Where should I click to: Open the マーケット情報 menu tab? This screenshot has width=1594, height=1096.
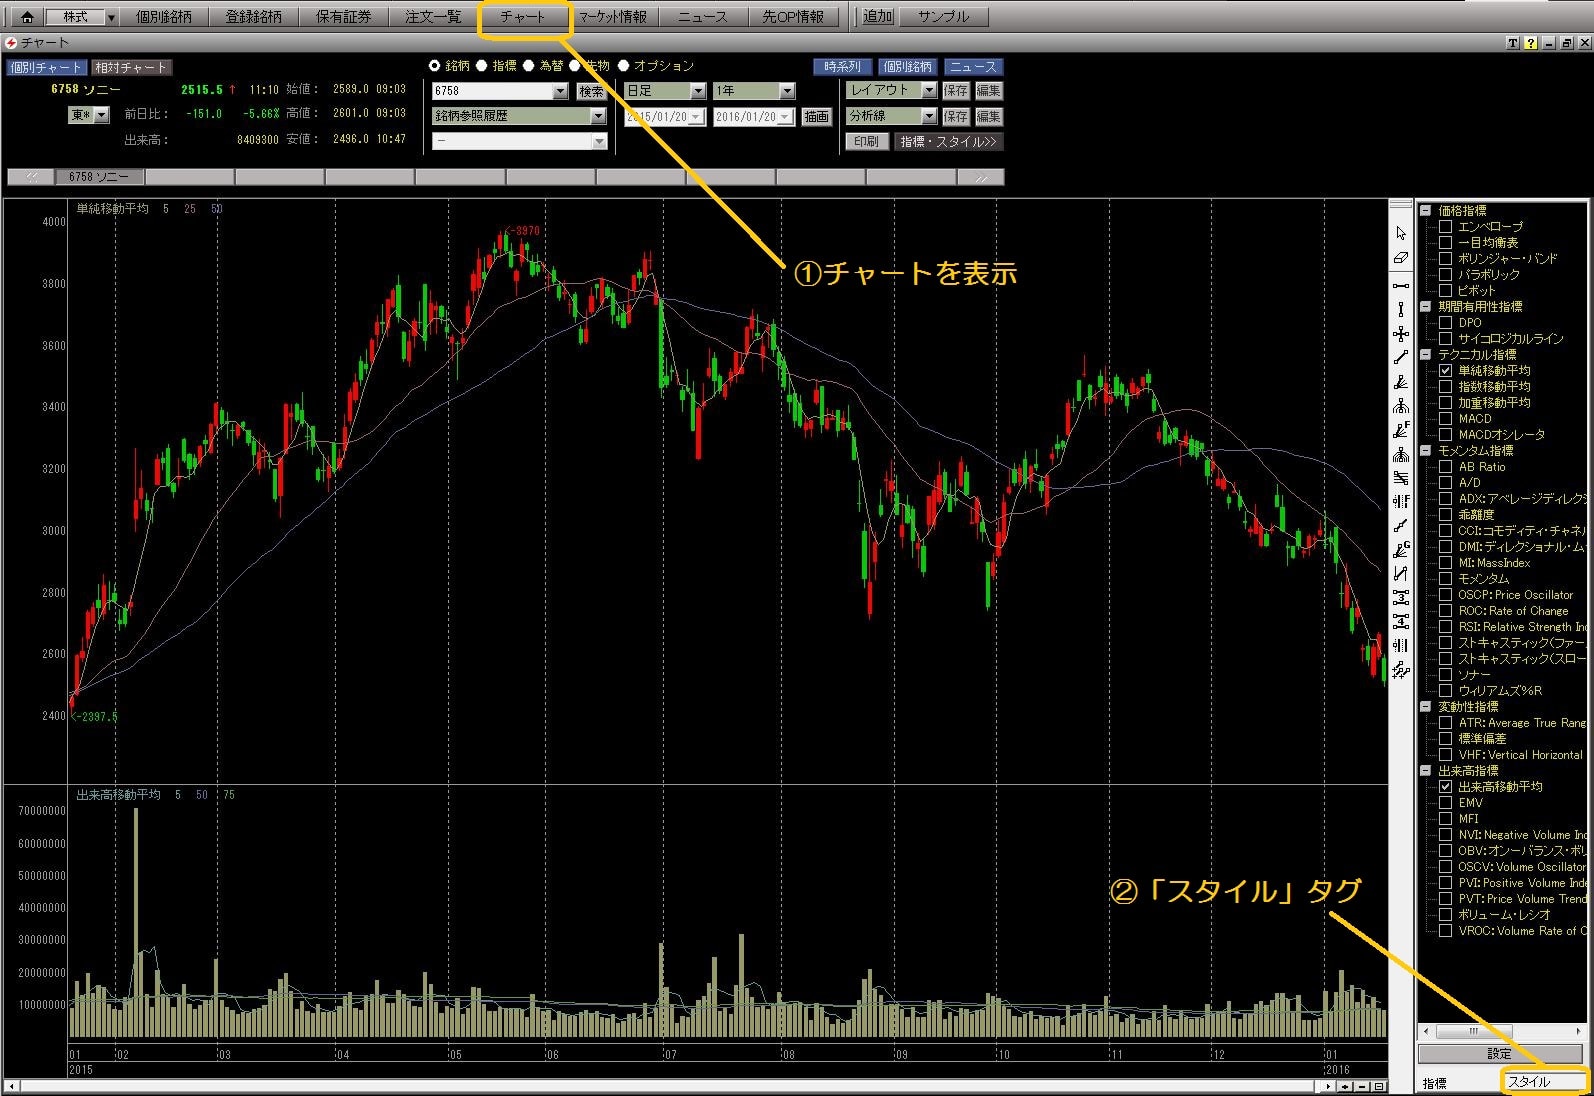(613, 17)
